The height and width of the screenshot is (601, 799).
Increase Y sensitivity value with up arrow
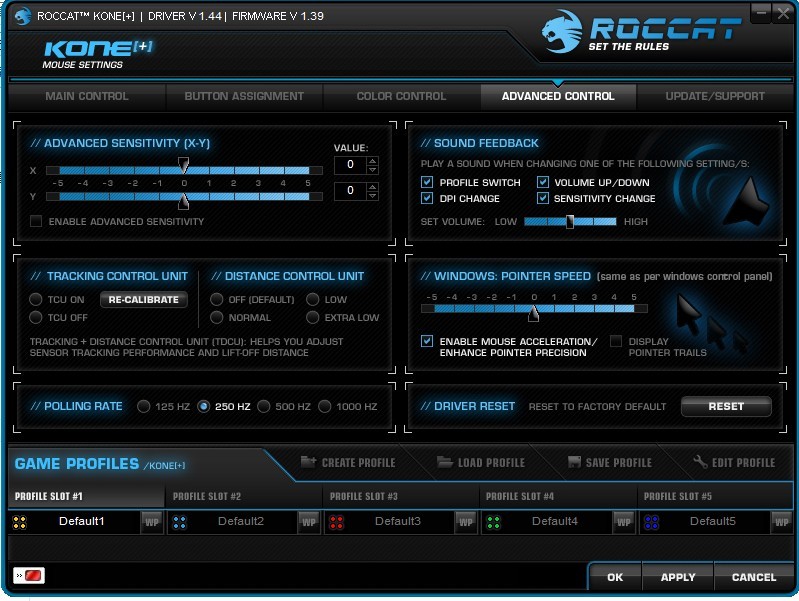click(372, 187)
